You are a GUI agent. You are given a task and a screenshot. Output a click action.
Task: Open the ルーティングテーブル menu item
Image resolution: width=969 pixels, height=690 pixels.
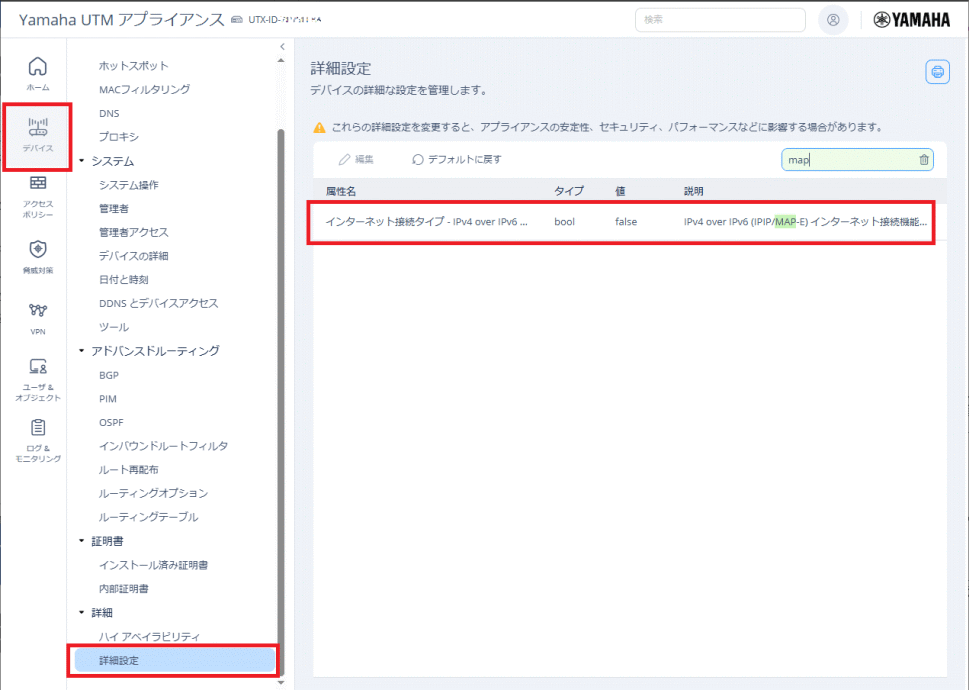148,517
